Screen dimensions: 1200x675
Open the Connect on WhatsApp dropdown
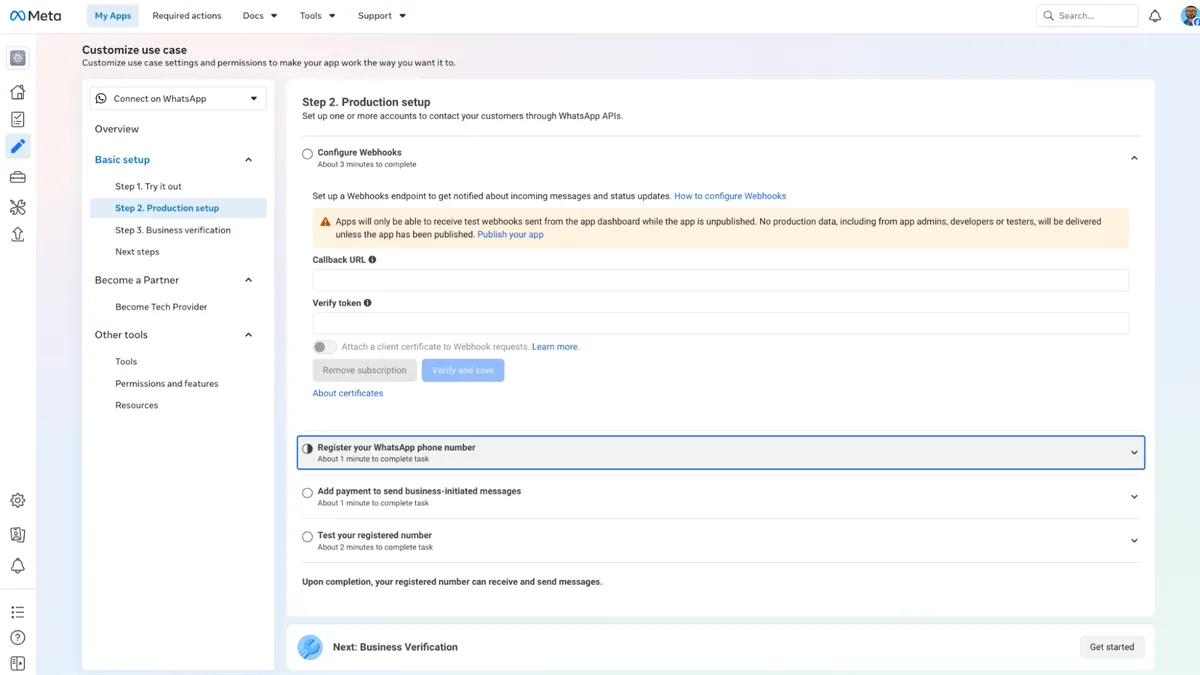point(178,99)
